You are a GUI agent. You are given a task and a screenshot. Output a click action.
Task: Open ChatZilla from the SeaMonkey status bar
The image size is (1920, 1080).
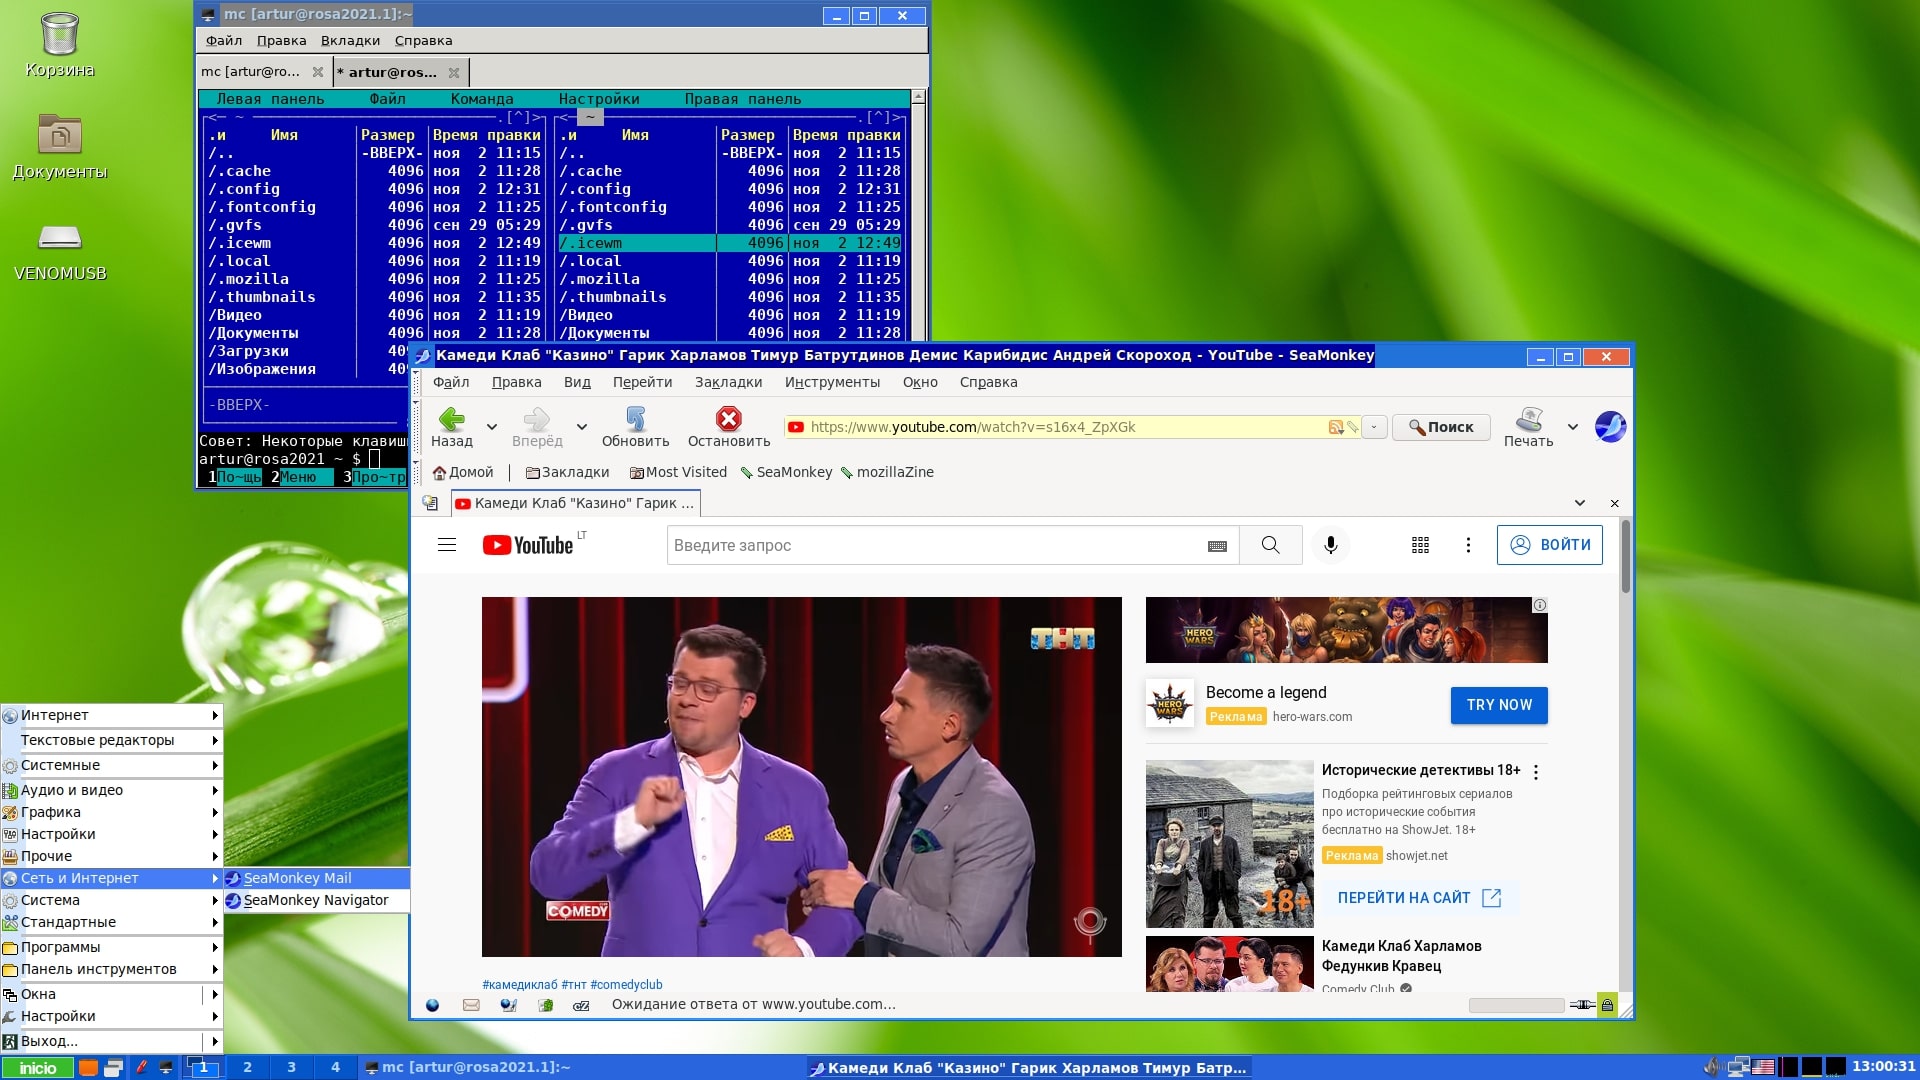(x=581, y=1005)
